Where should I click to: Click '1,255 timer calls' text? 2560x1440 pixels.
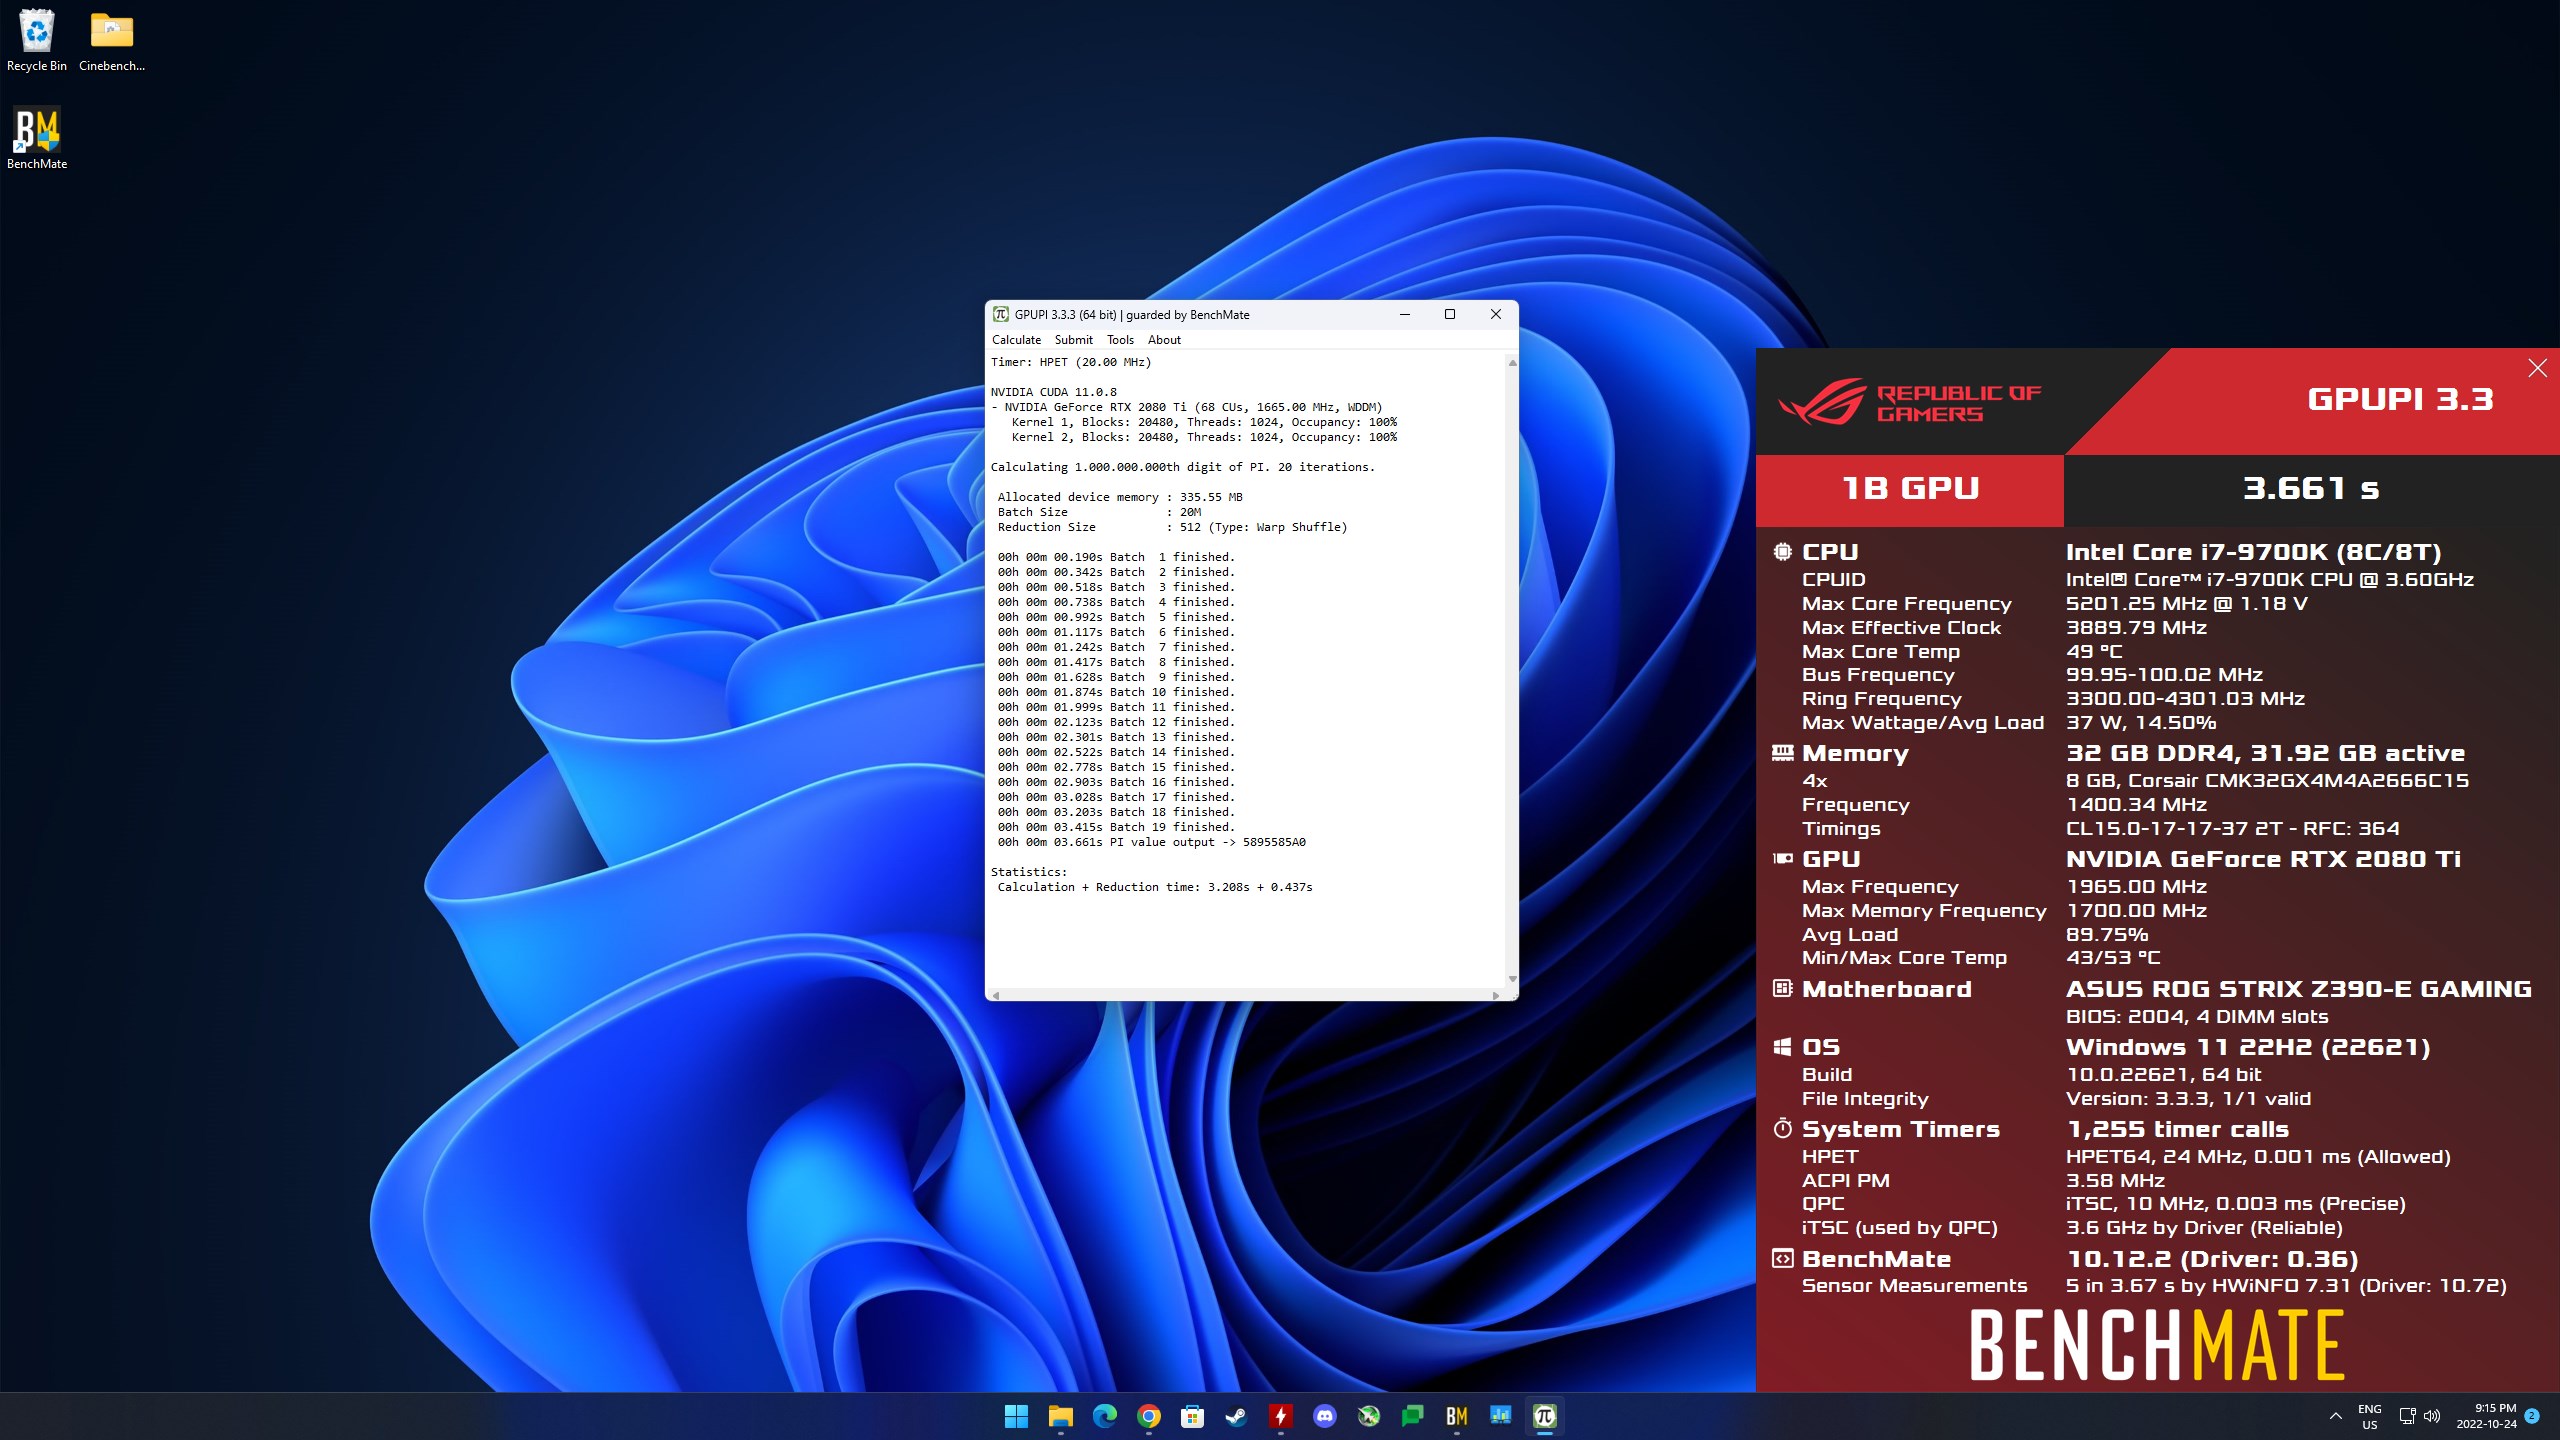(2177, 1129)
